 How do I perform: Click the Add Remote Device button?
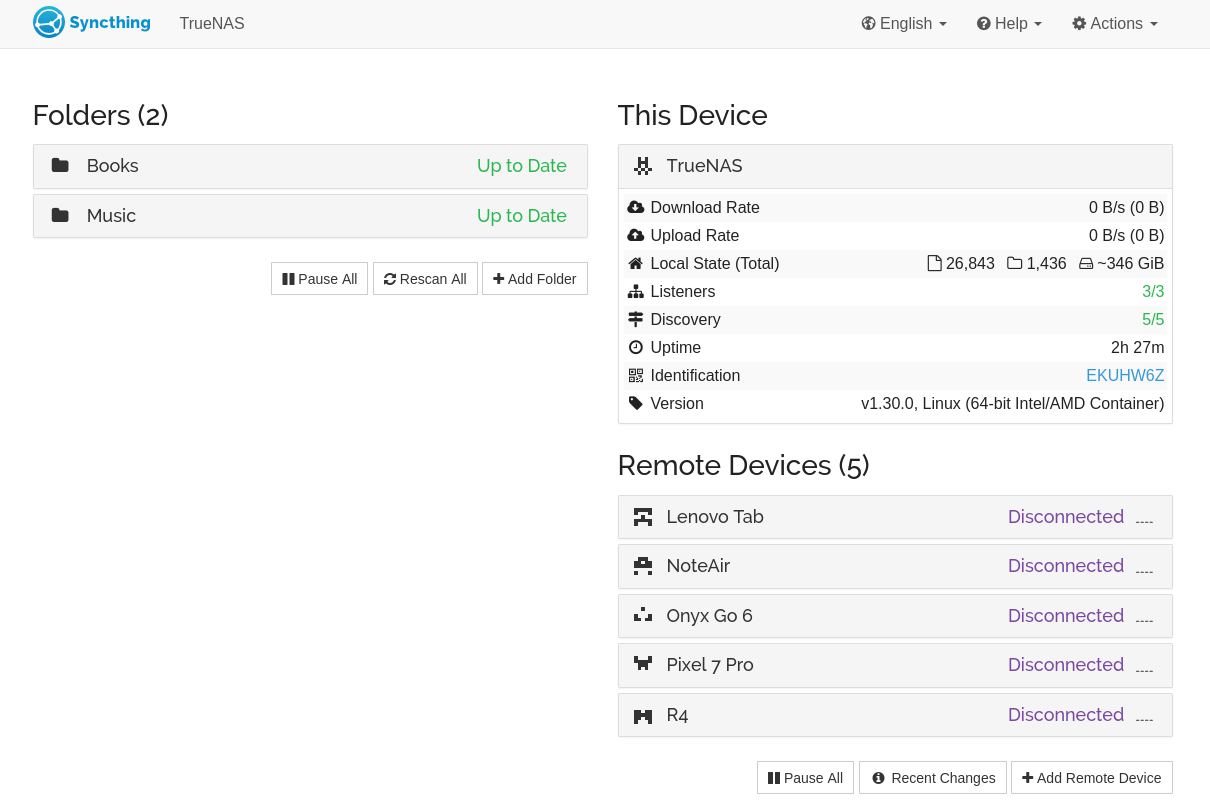click(1092, 778)
